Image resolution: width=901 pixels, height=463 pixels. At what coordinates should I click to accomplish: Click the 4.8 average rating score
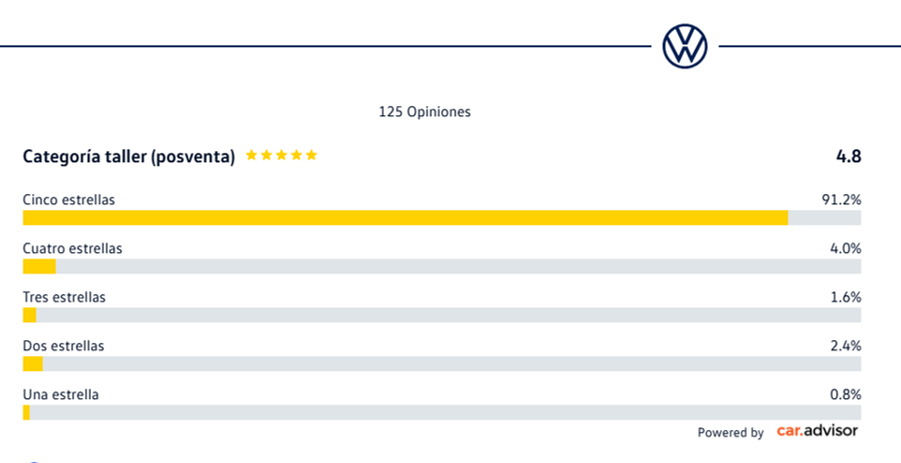pyautogui.click(x=849, y=156)
